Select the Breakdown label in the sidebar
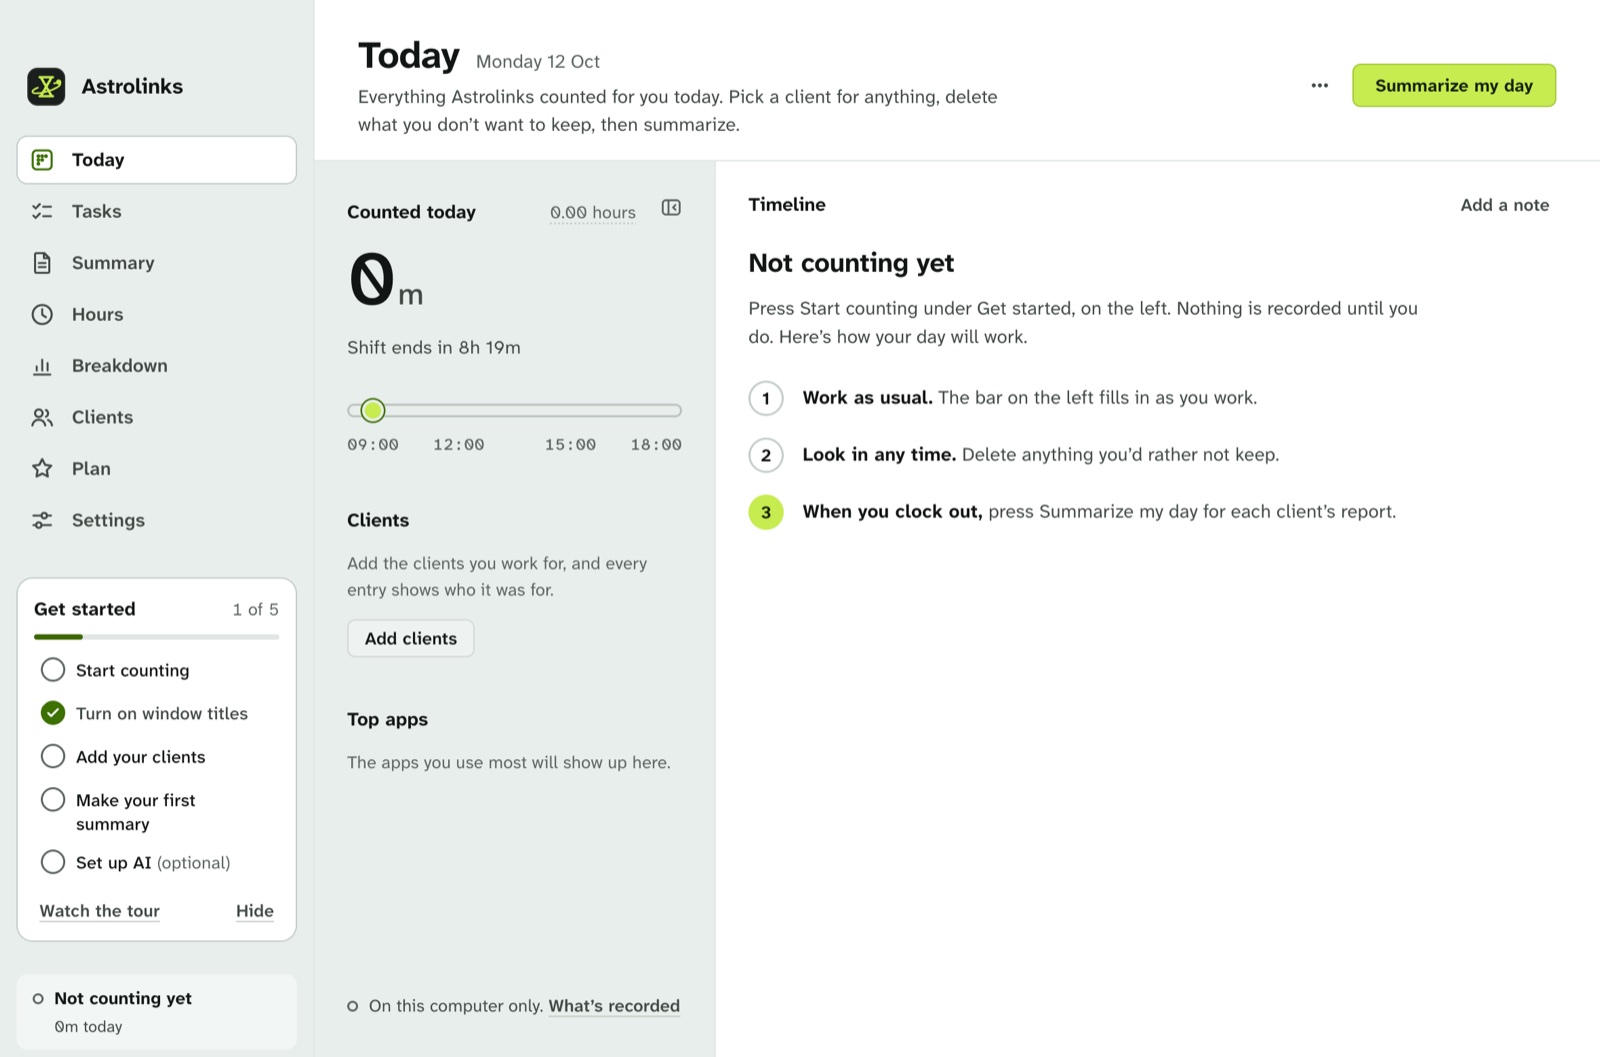Screen dimensions: 1600x1057 [119, 366]
